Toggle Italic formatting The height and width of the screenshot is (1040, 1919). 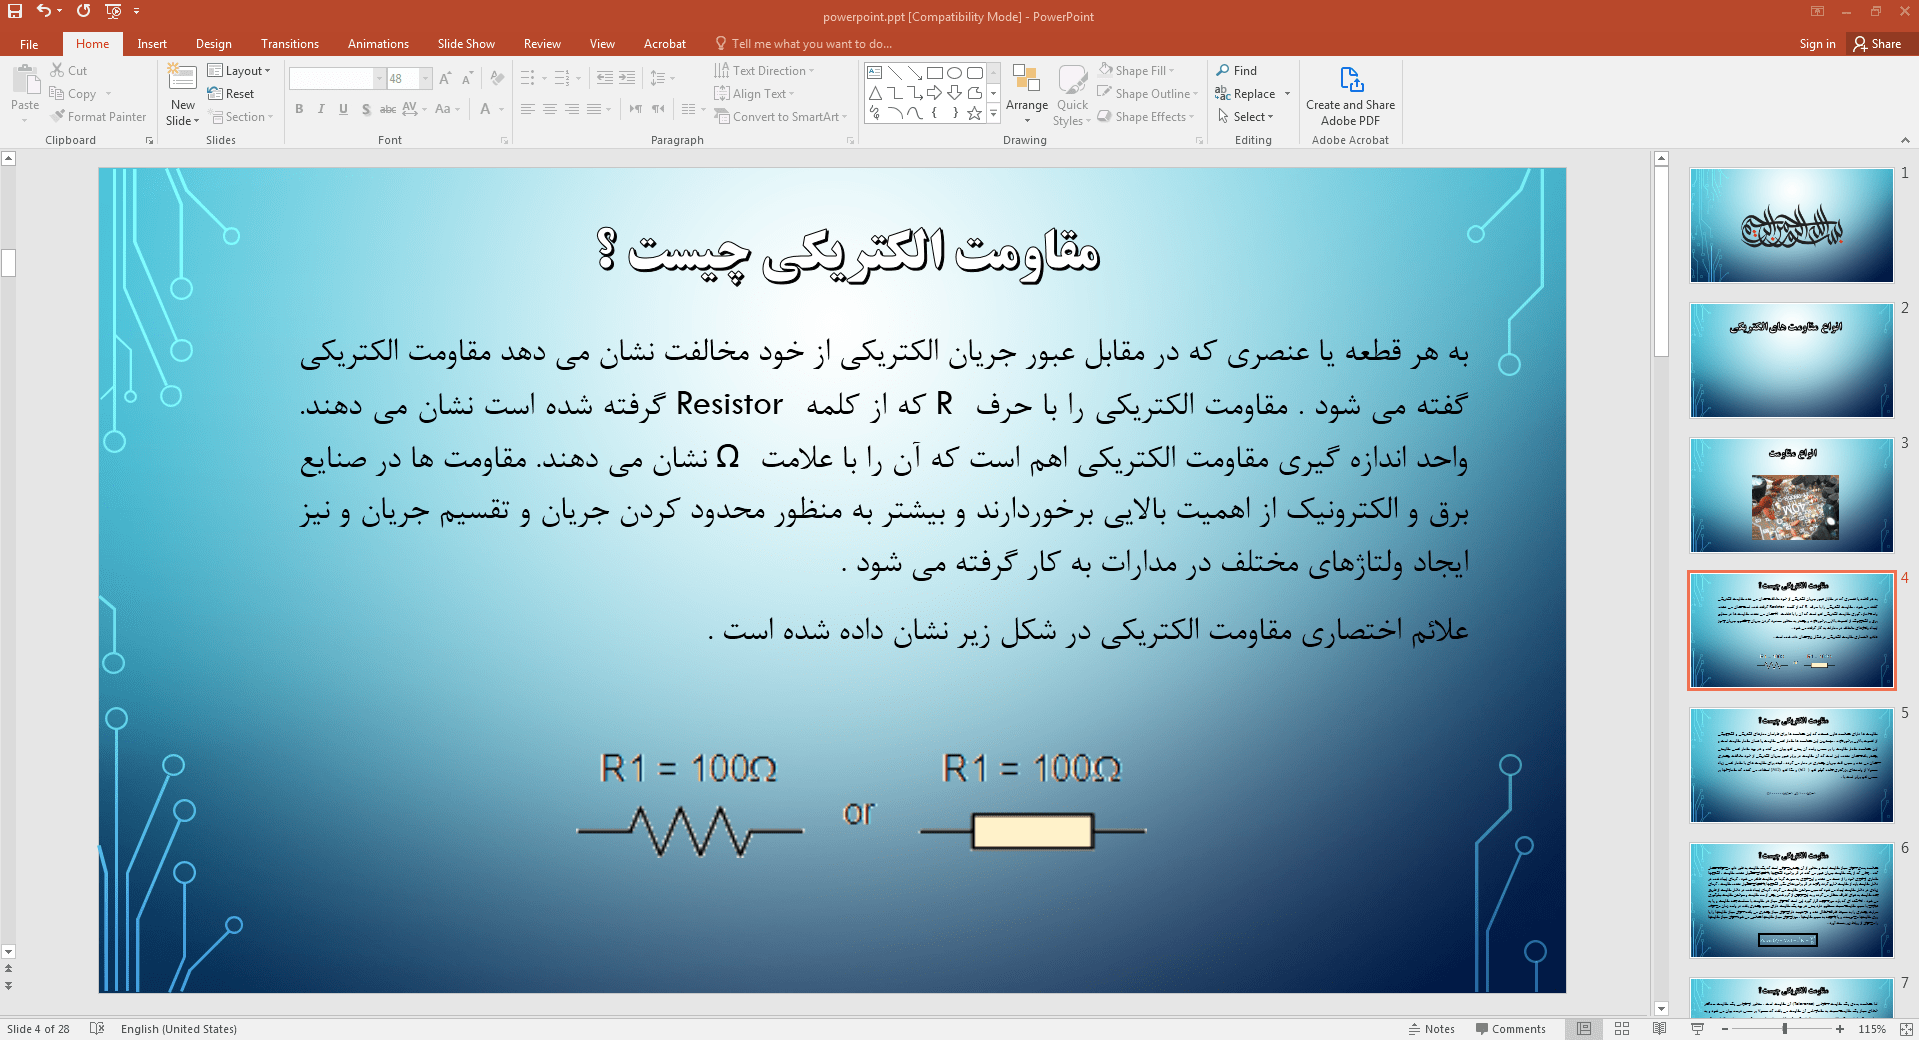tap(321, 109)
